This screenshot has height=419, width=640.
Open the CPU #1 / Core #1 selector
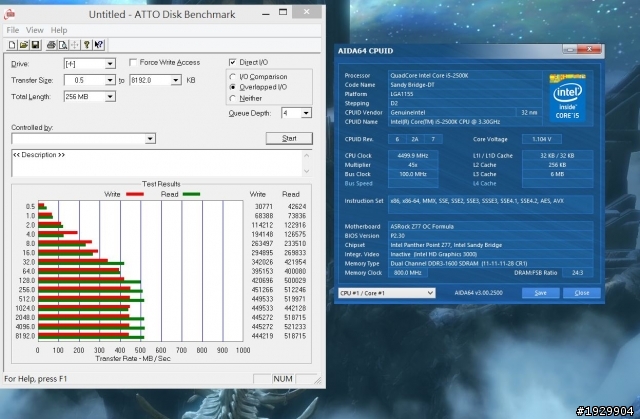[387, 293]
